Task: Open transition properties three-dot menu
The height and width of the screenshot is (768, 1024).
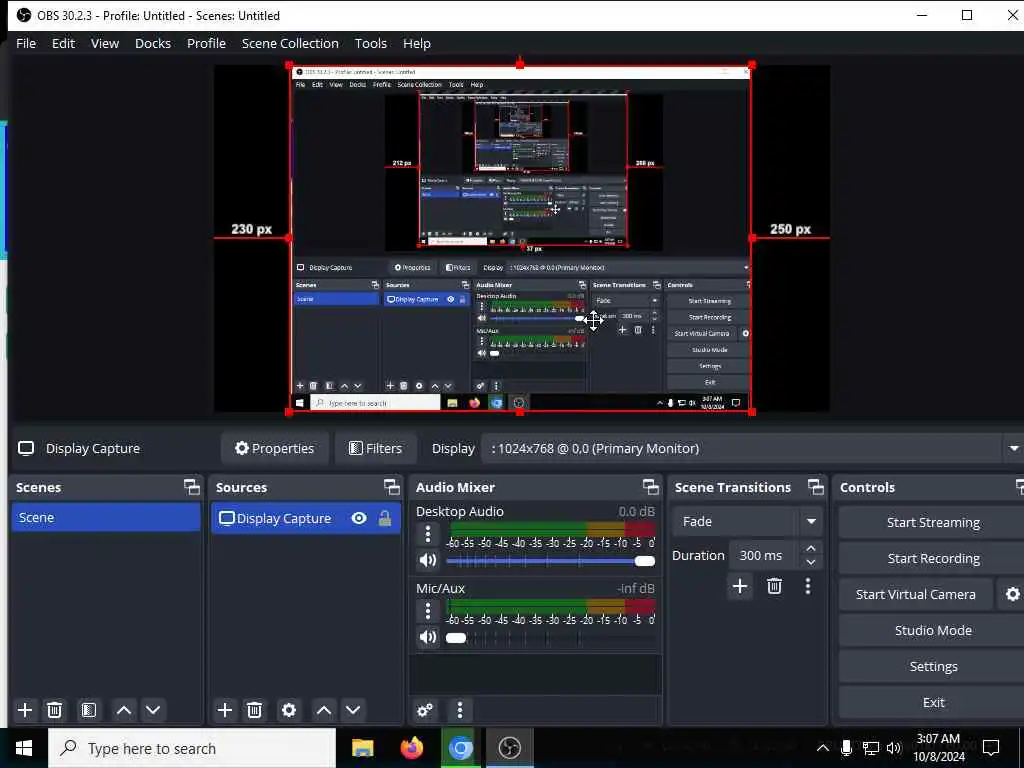Action: coord(808,586)
